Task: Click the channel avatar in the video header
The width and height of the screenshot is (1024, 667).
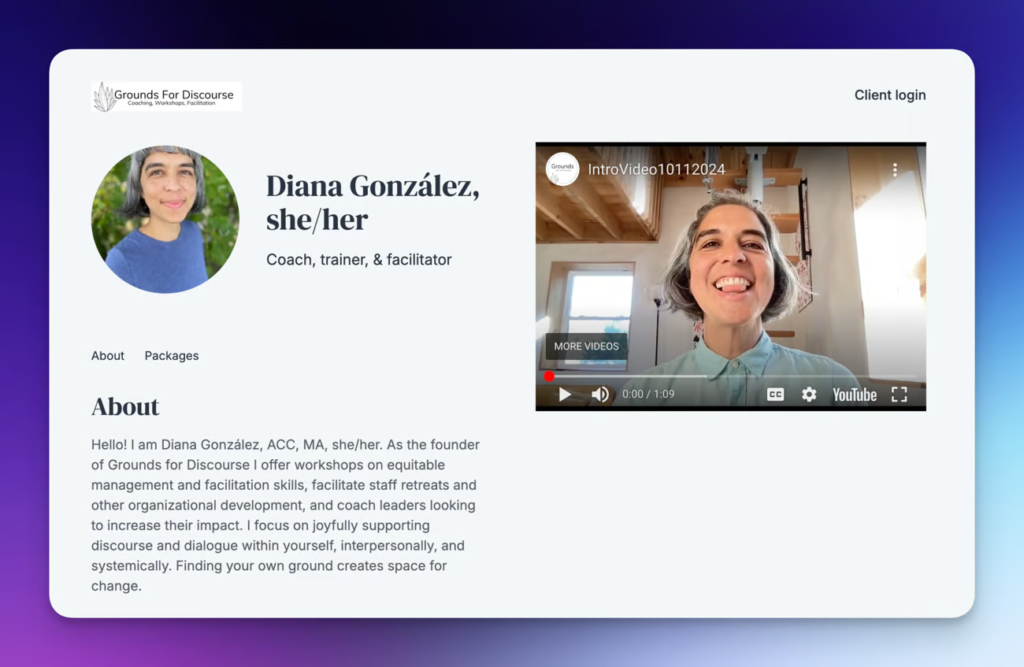Action: coord(563,169)
